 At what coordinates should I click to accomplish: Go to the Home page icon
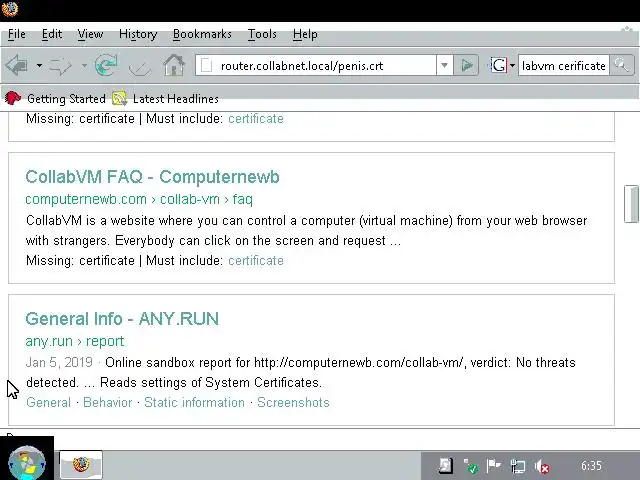(174, 65)
